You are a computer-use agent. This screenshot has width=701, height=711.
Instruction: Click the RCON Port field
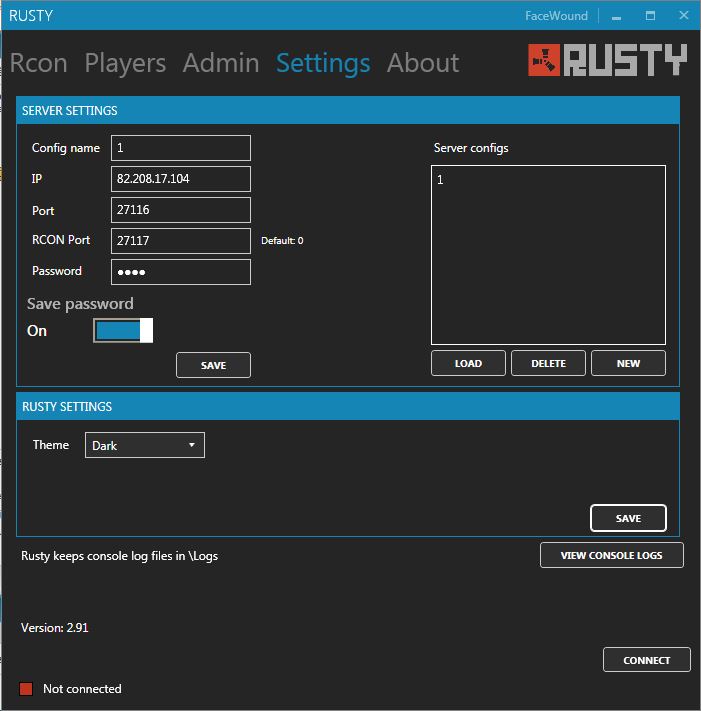pyautogui.click(x=181, y=241)
